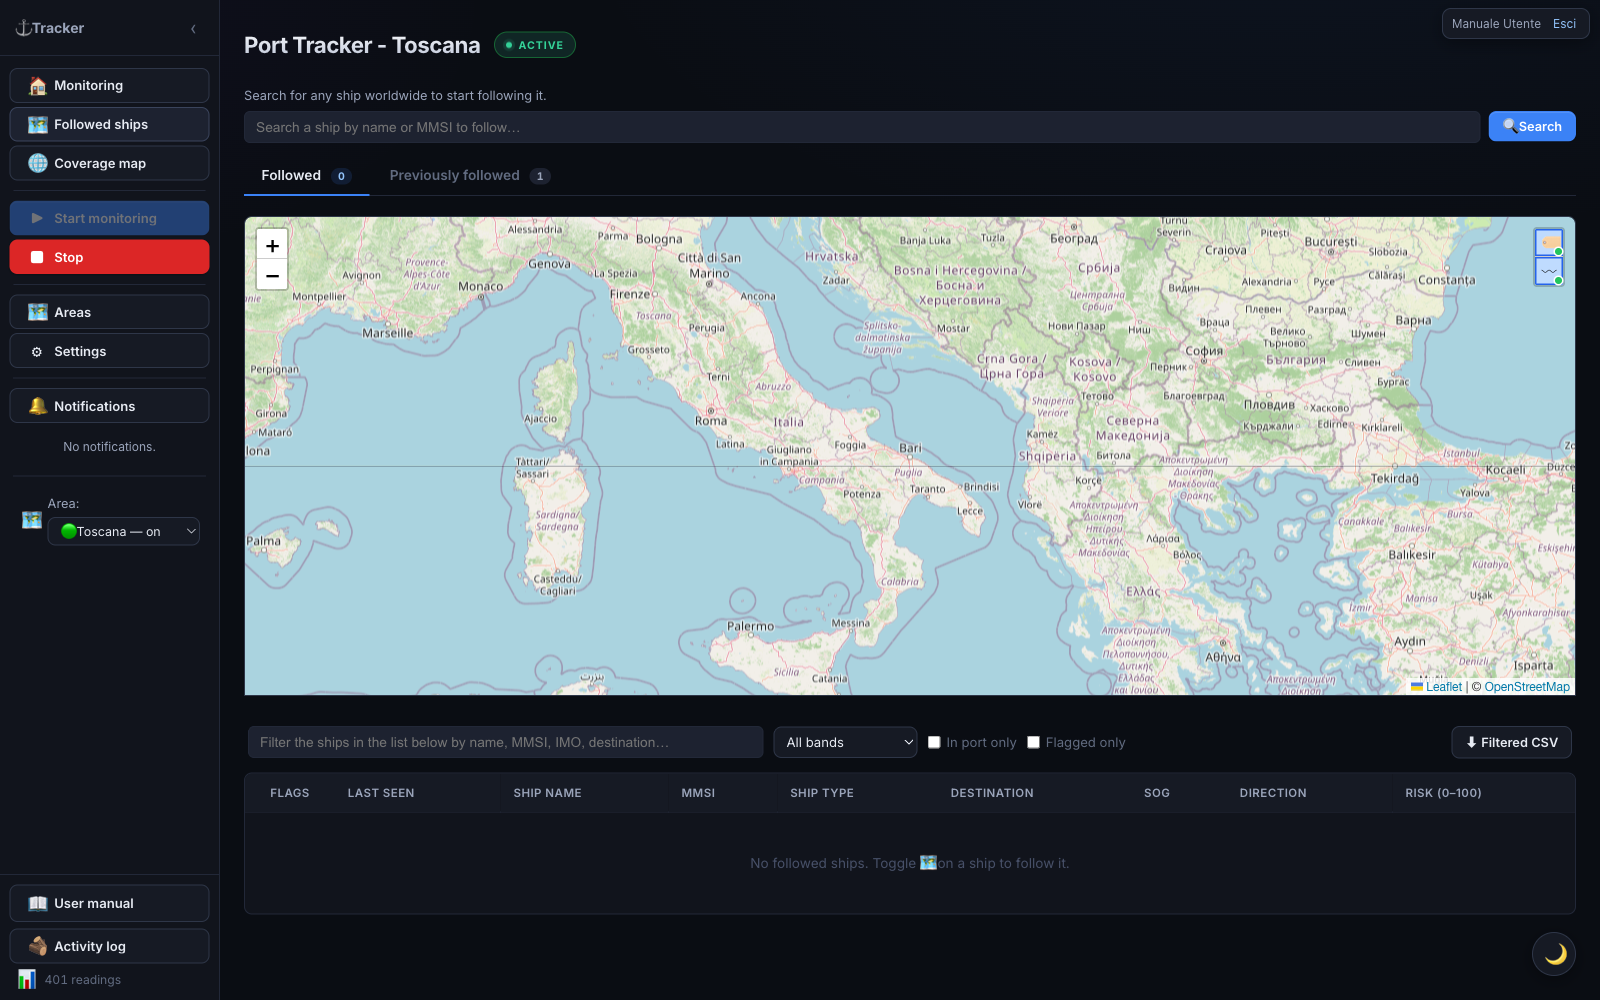This screenshot has width=1600, height=1000.
Task: Click the readings bar chart icon
Action: (27, 979)
